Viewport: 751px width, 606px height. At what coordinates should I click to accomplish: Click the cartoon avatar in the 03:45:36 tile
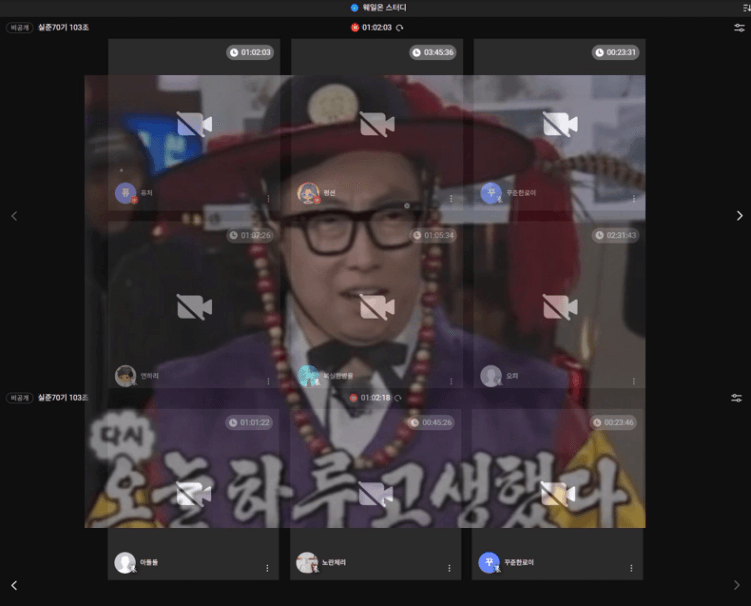(308, 193)
